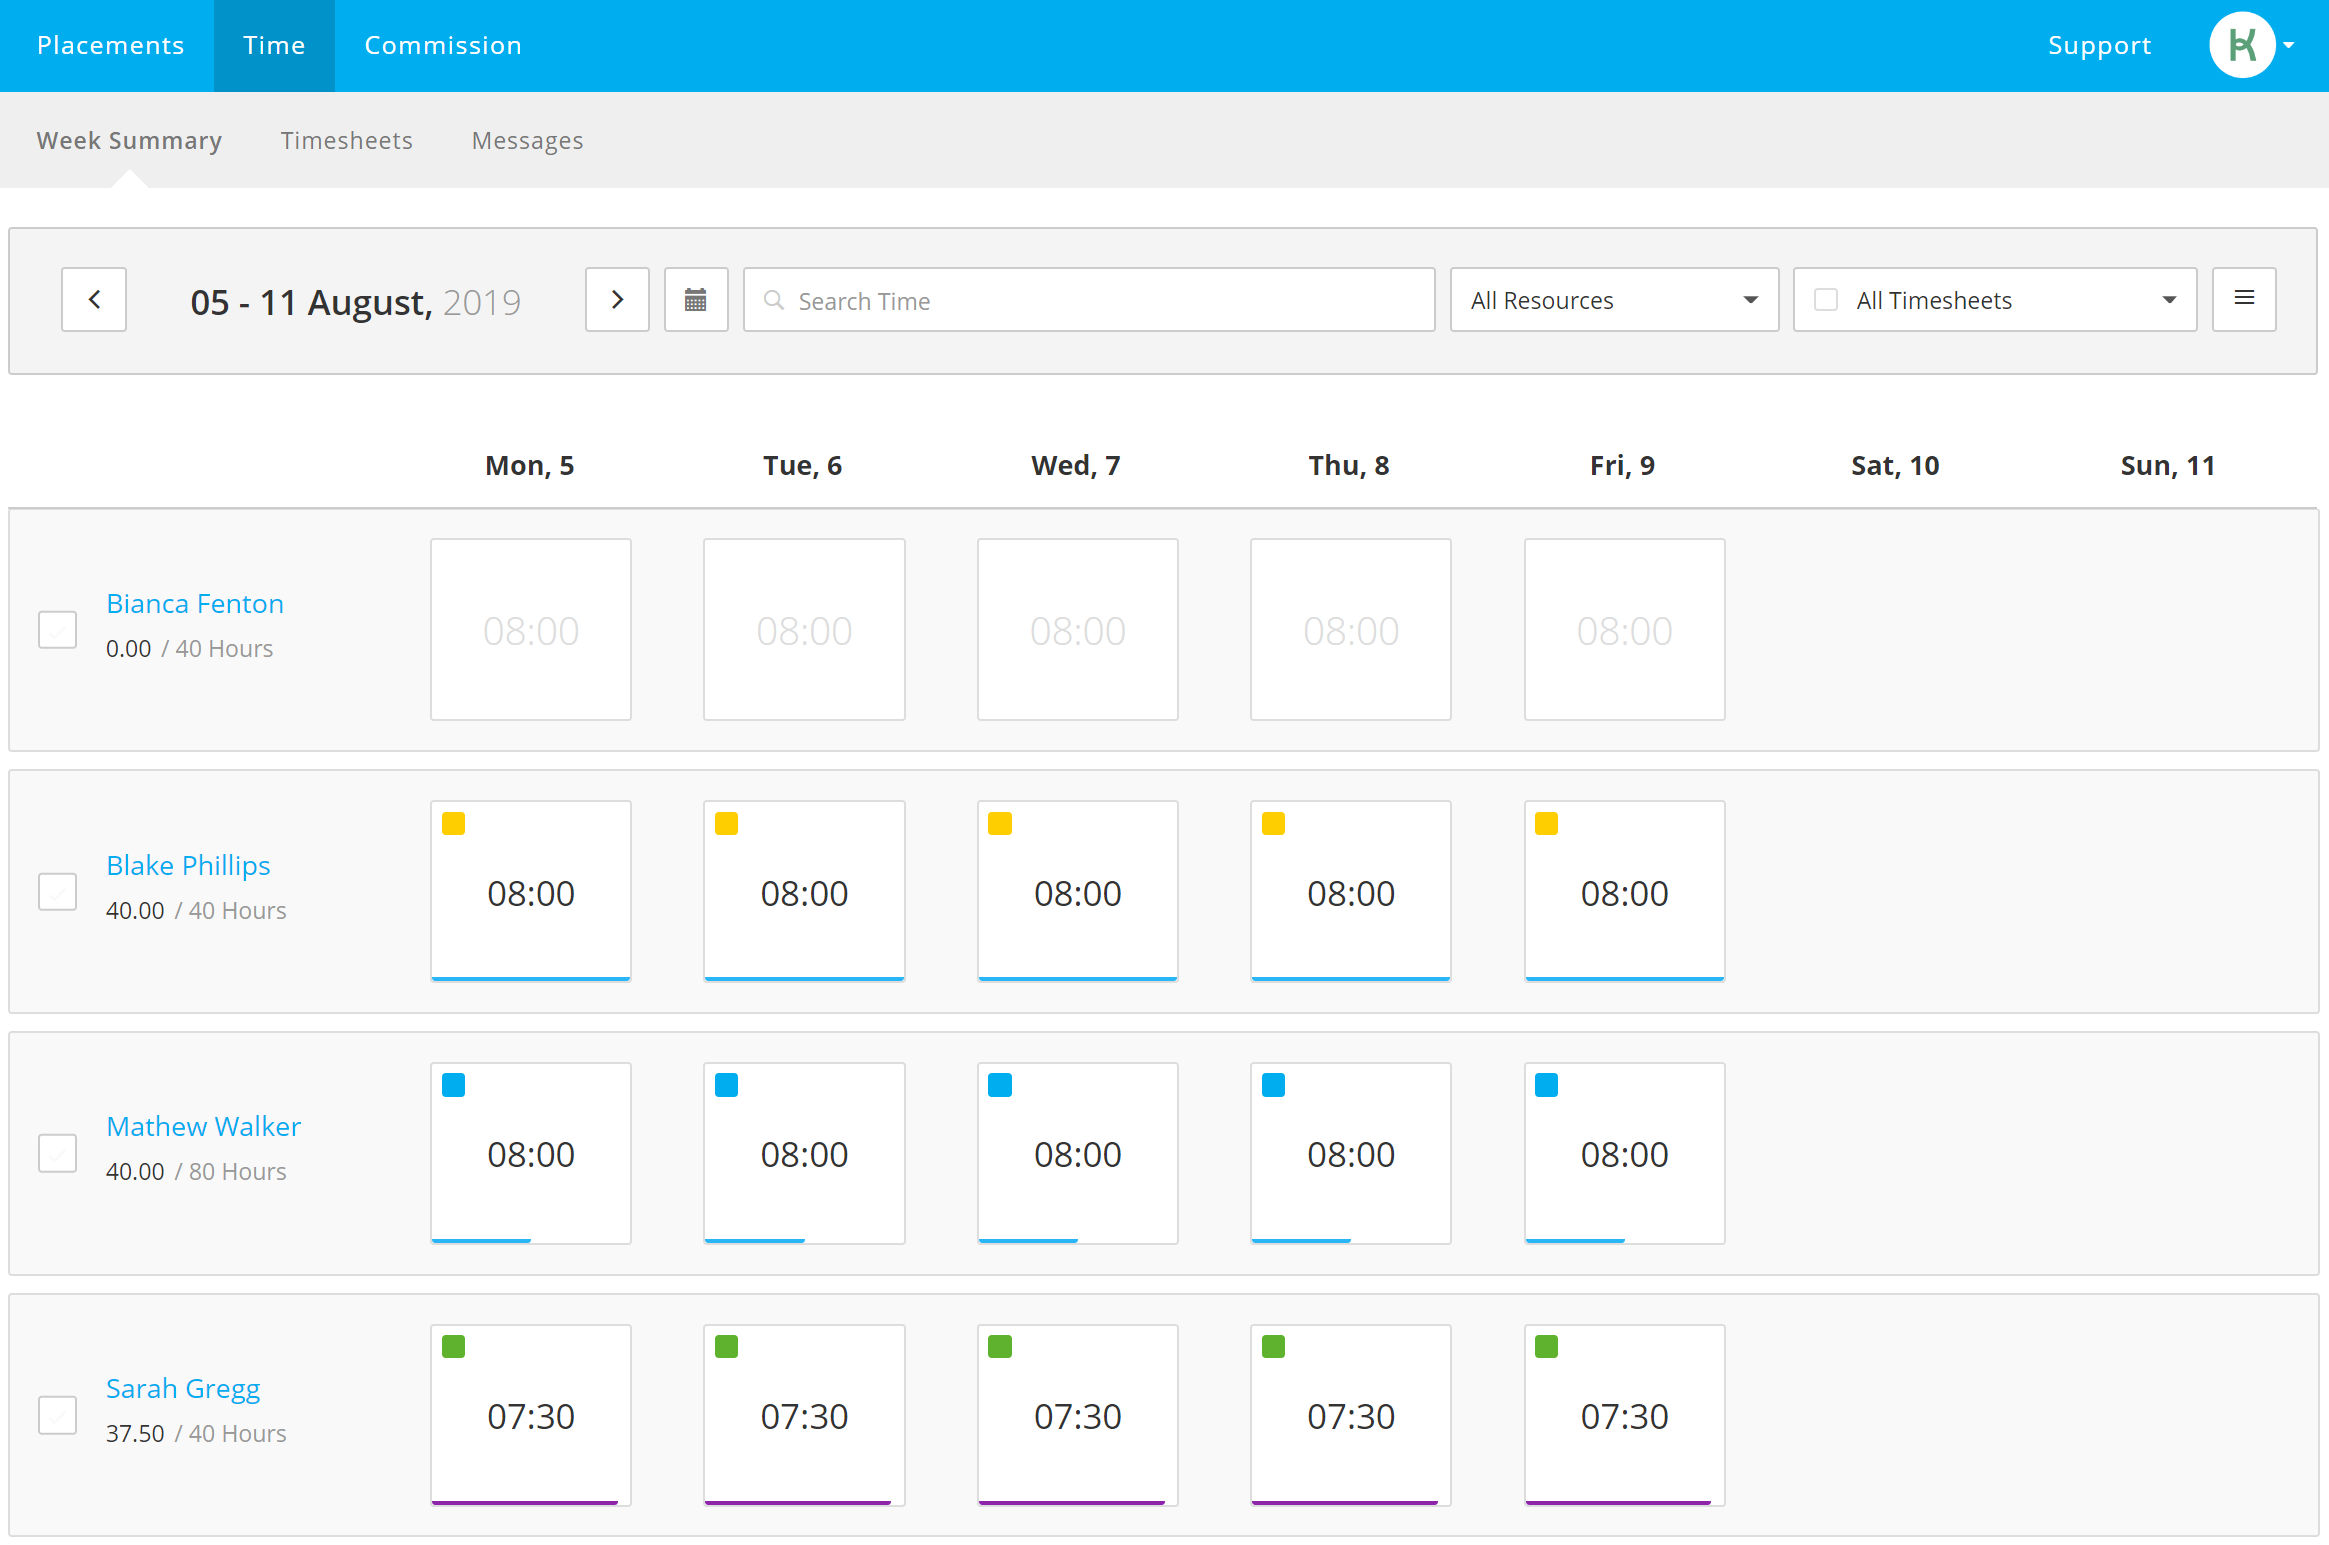This screenshot has width=2329, height=1545.
Task: Open Mathew Walker's Tuesday time entry
Action: pos(804,1153)
